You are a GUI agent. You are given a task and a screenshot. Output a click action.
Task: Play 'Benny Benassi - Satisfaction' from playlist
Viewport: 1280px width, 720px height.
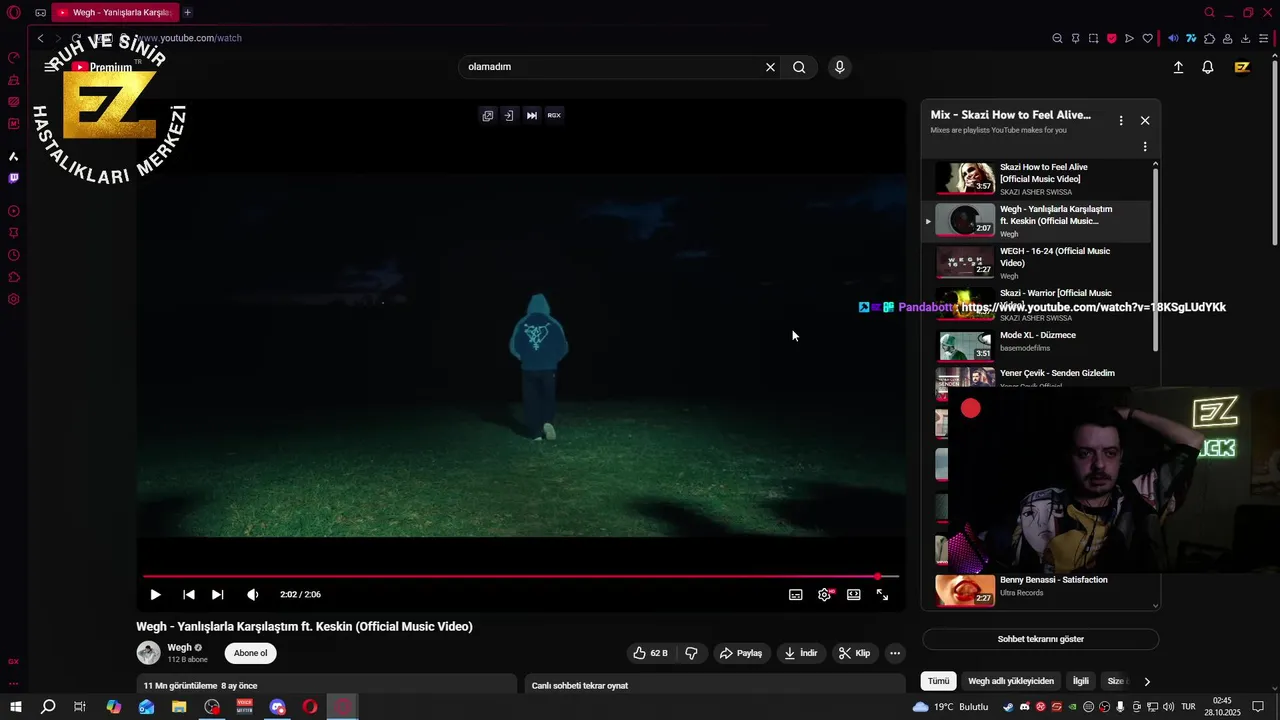1037,590
